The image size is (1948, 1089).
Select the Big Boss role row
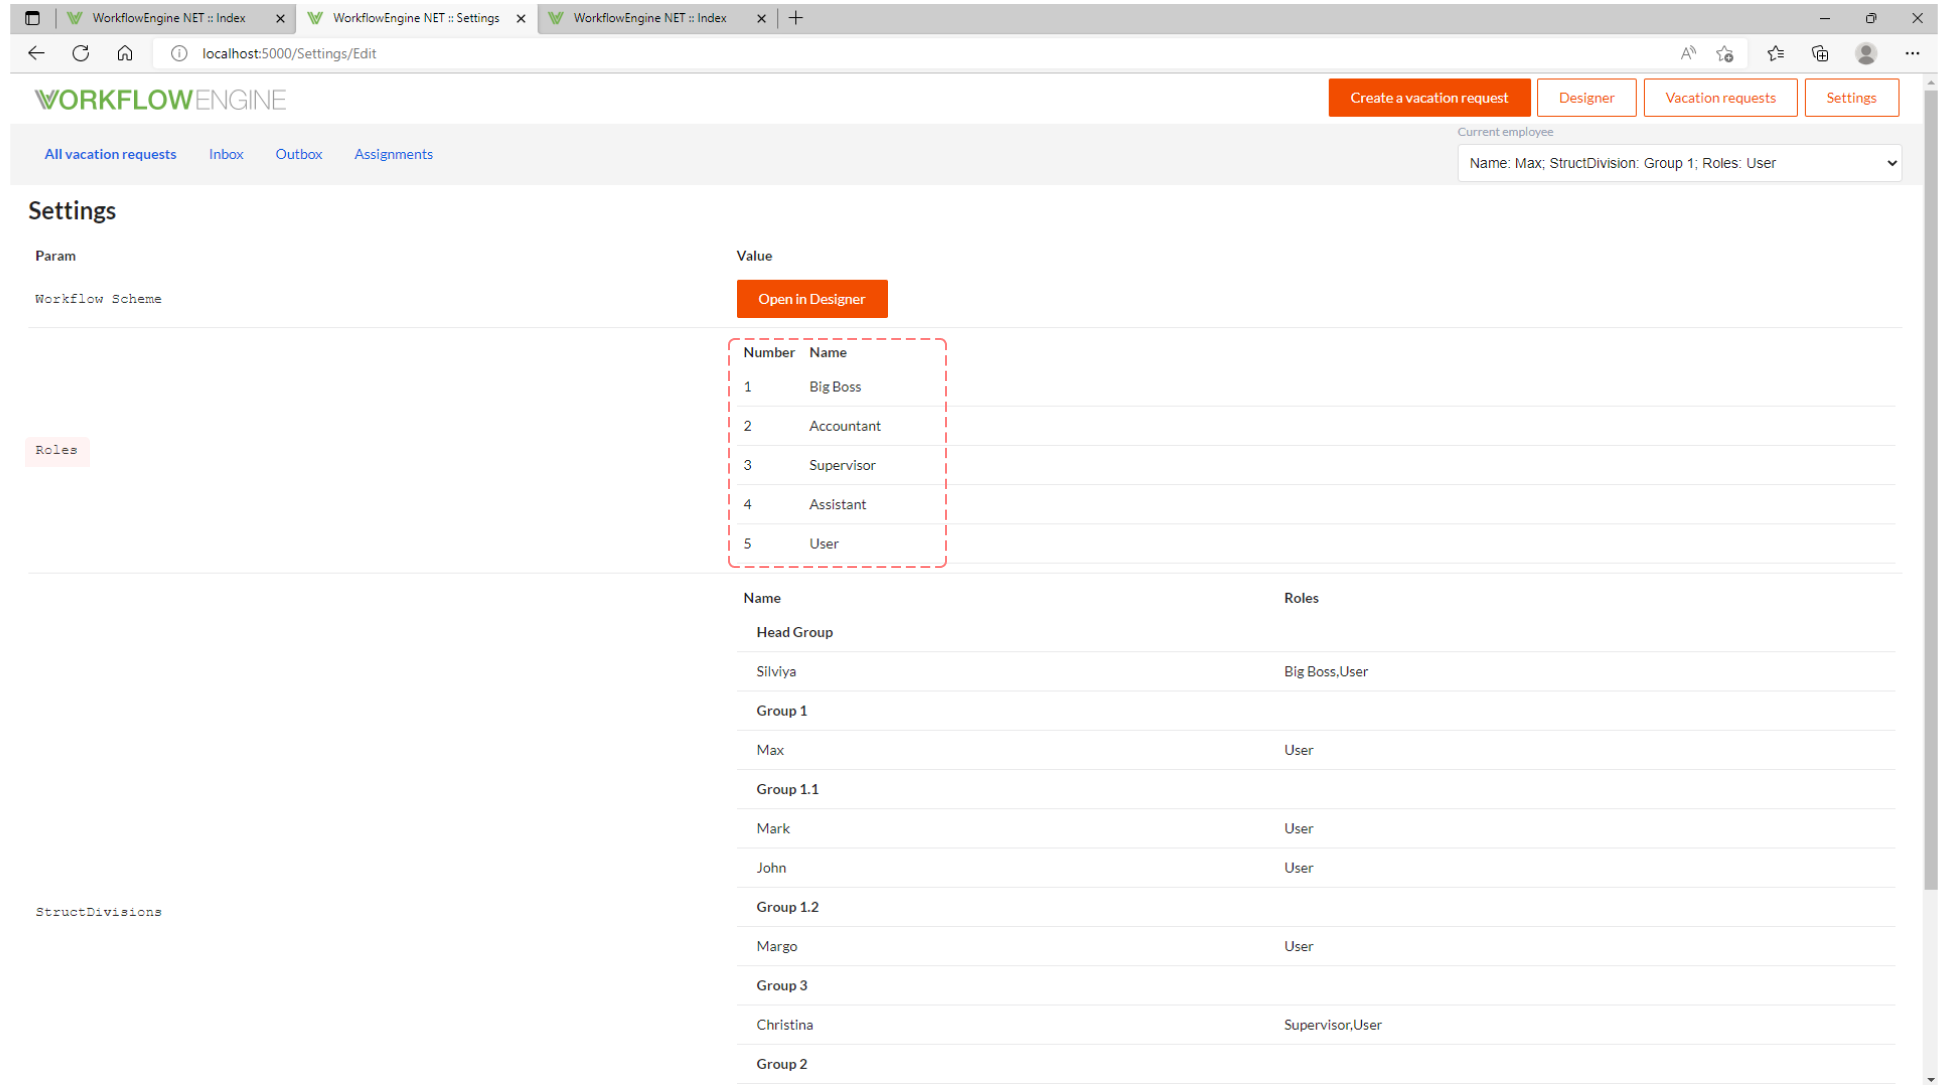pos(1316,387)
